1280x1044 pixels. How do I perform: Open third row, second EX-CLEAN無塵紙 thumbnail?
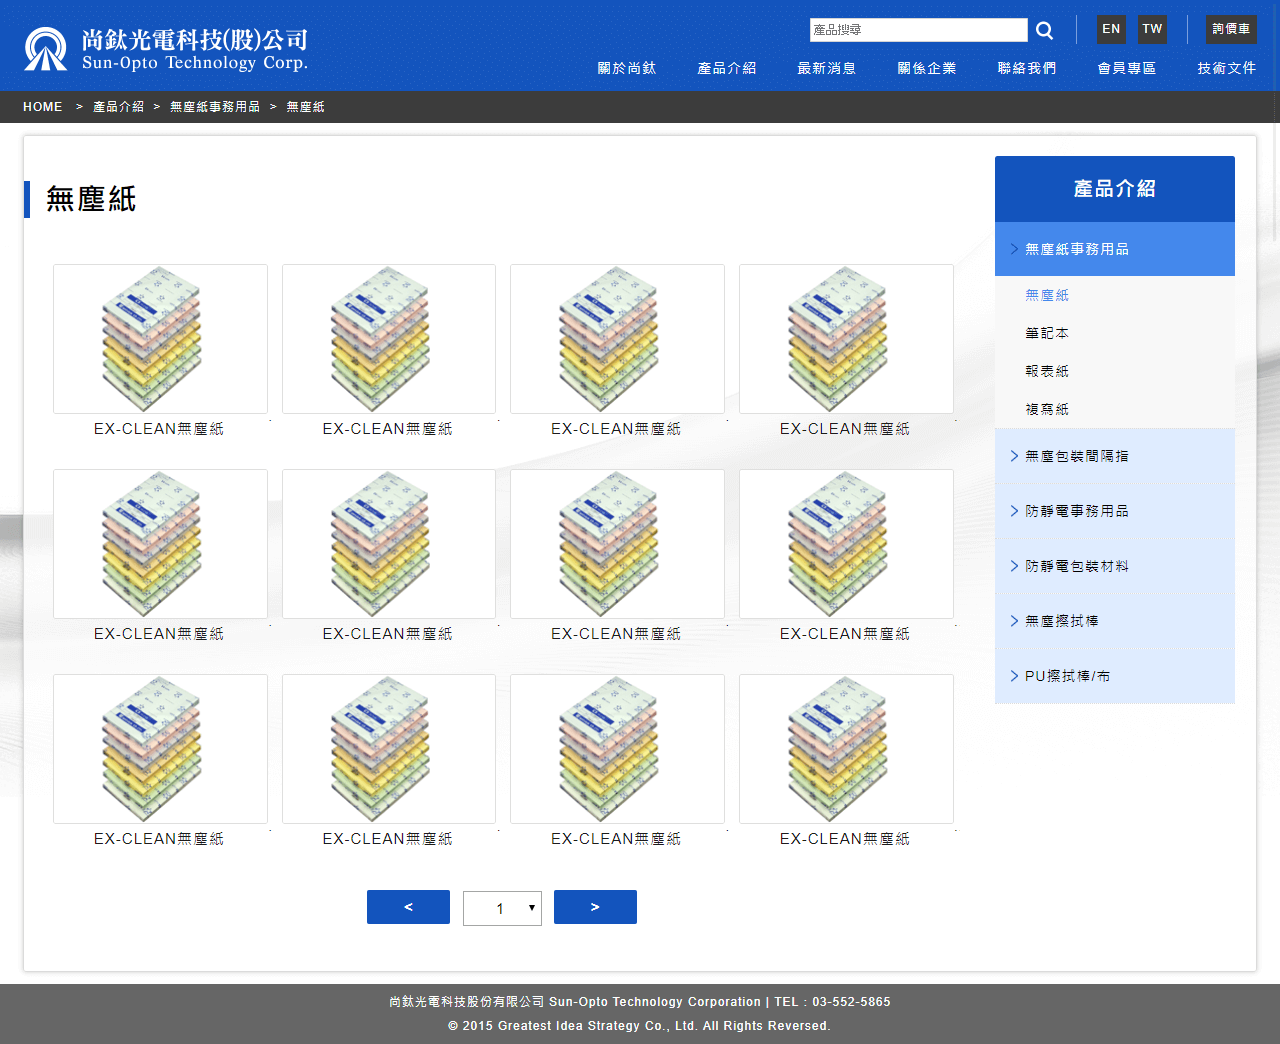[x=389, y=749]
